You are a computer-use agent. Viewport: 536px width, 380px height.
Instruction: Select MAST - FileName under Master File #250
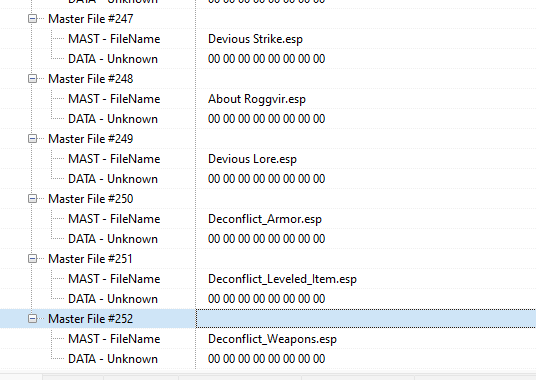tap(114, 219)
